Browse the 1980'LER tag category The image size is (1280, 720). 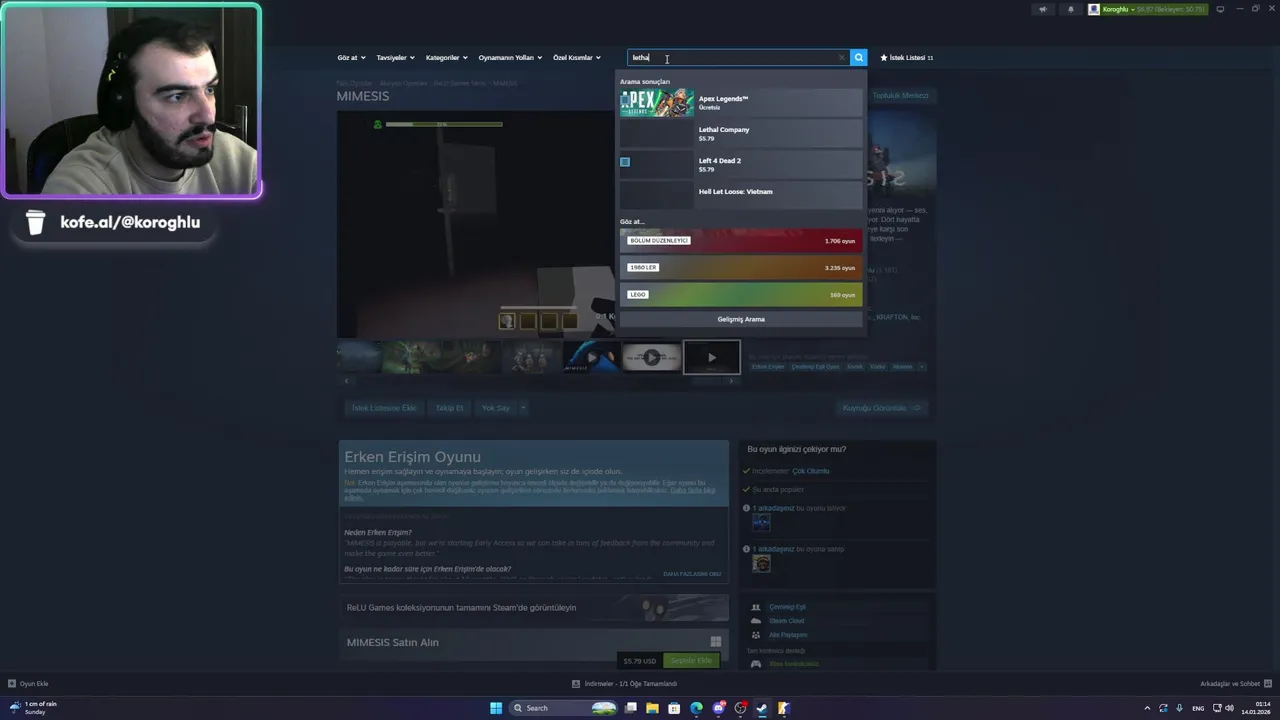click(x=740, y=268)
